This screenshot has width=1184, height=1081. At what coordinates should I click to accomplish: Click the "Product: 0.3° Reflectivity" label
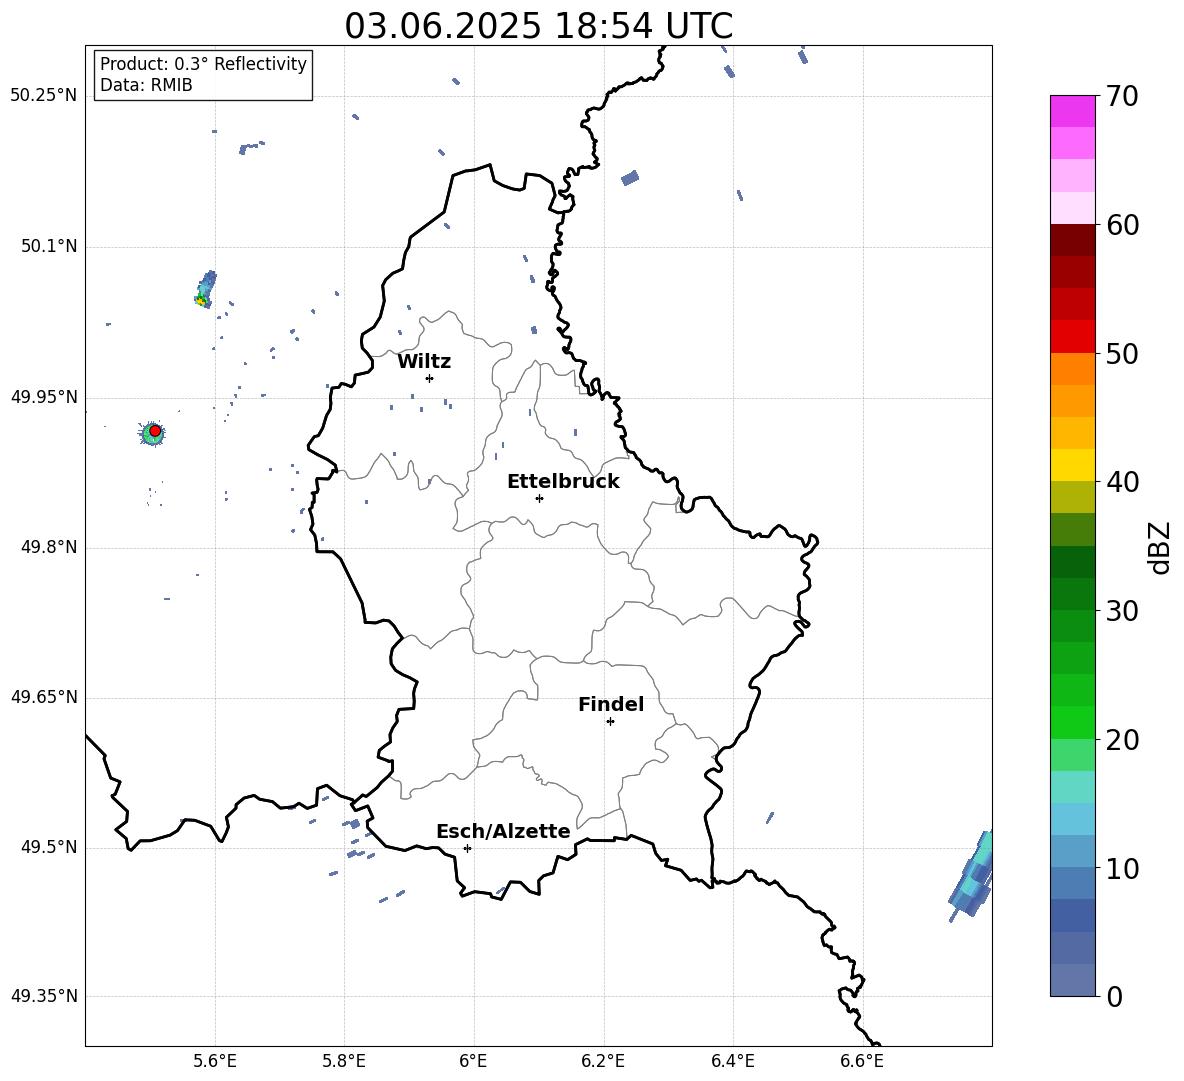(203, 64)
